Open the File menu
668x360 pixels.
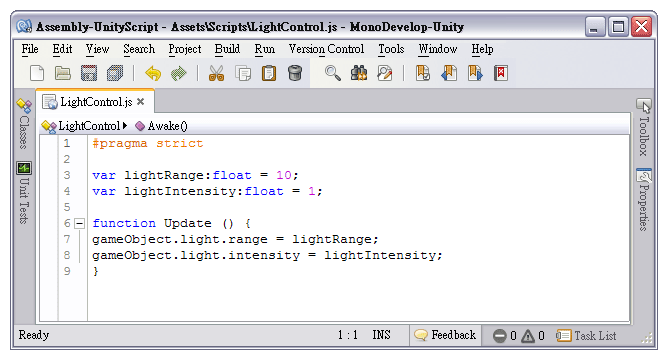pos(30,49)
